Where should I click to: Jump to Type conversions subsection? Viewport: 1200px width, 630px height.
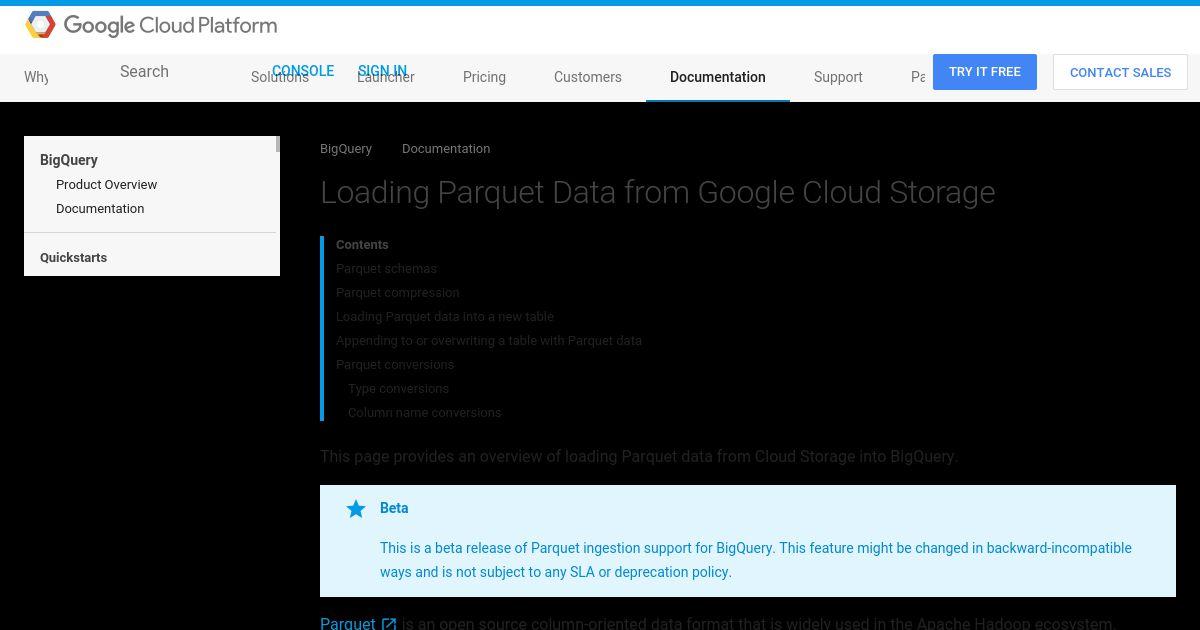398,388
